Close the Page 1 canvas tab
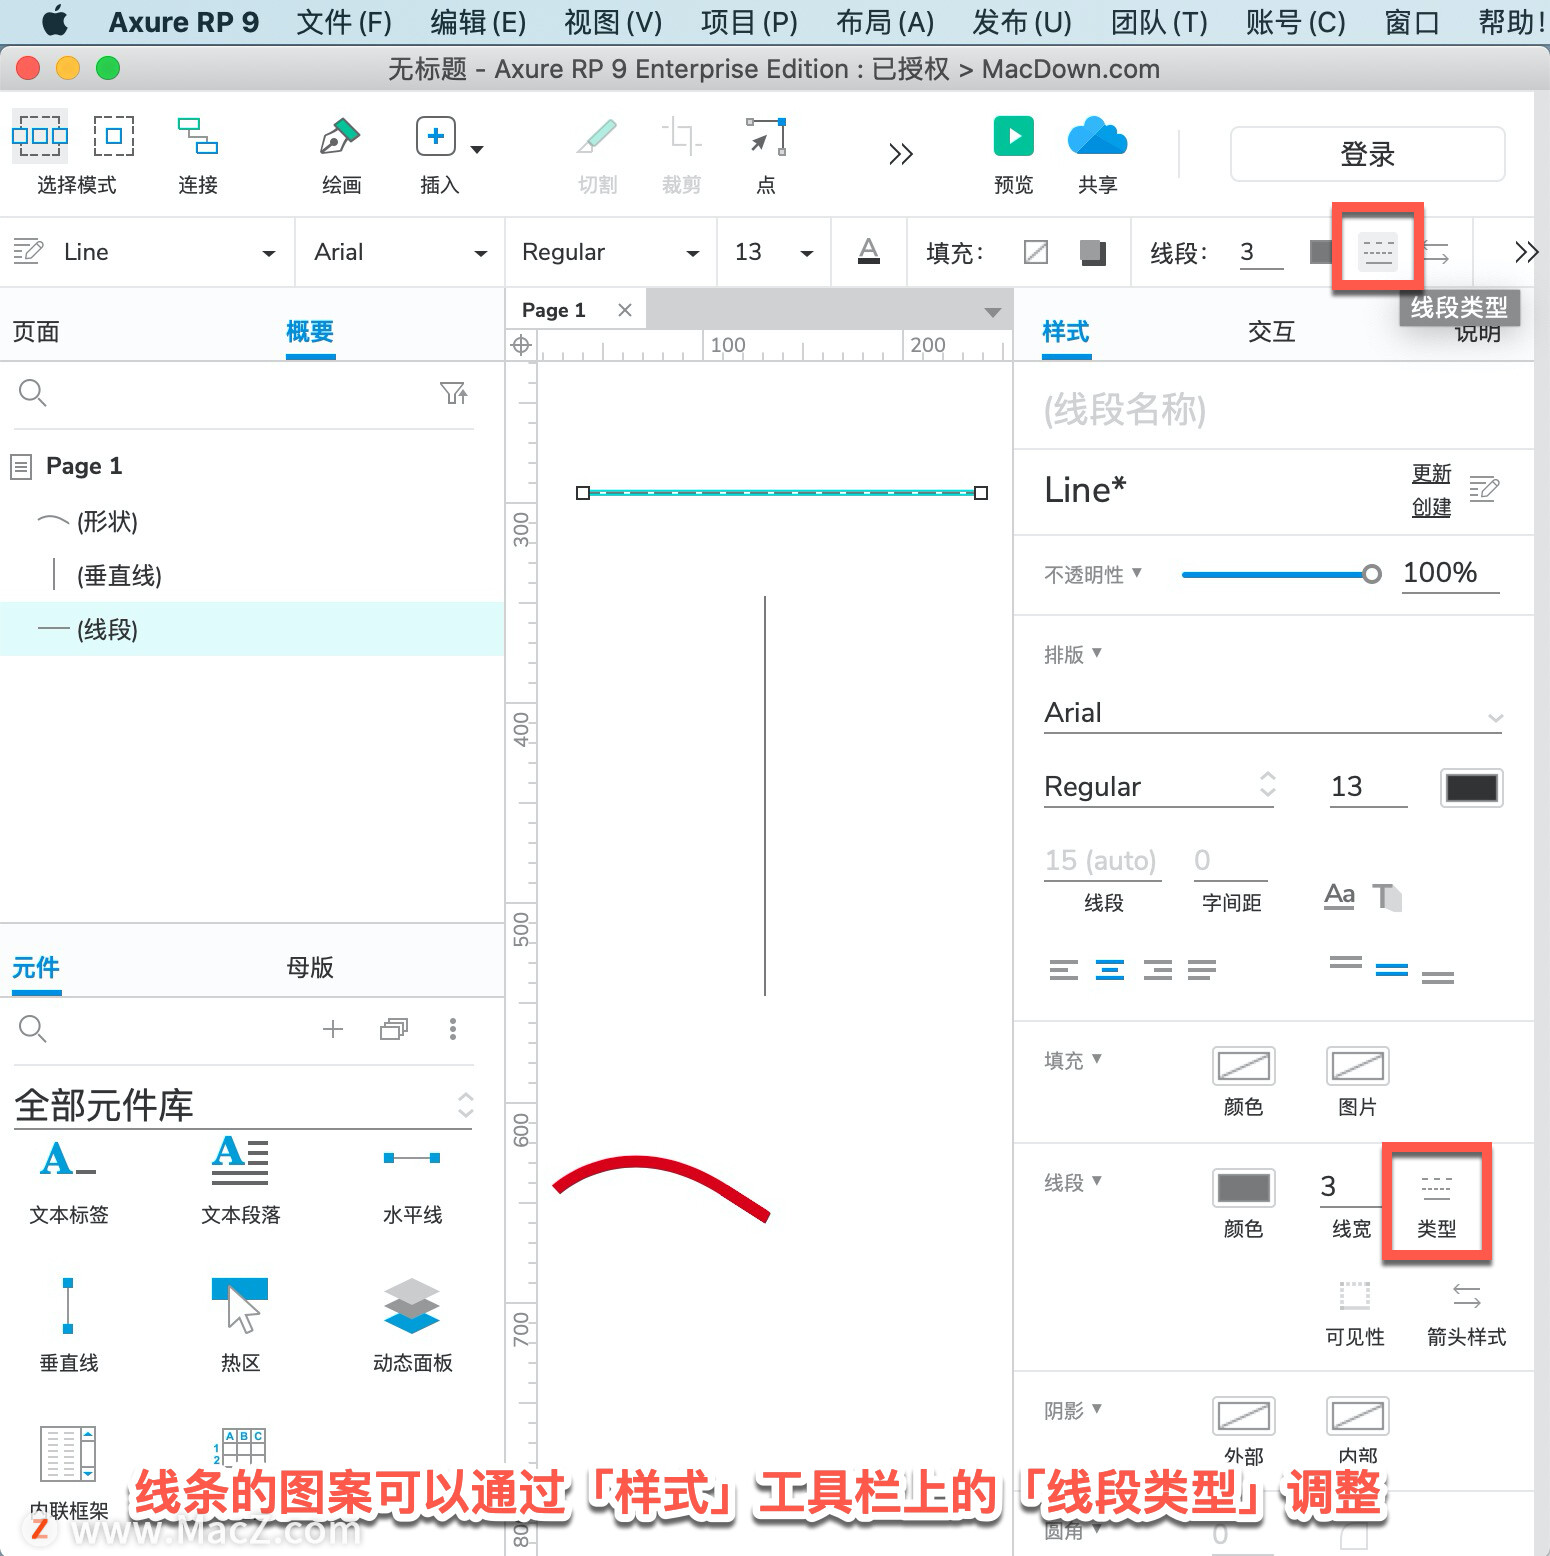This screenshot has height=1556, width=1550. click(625, 310)
